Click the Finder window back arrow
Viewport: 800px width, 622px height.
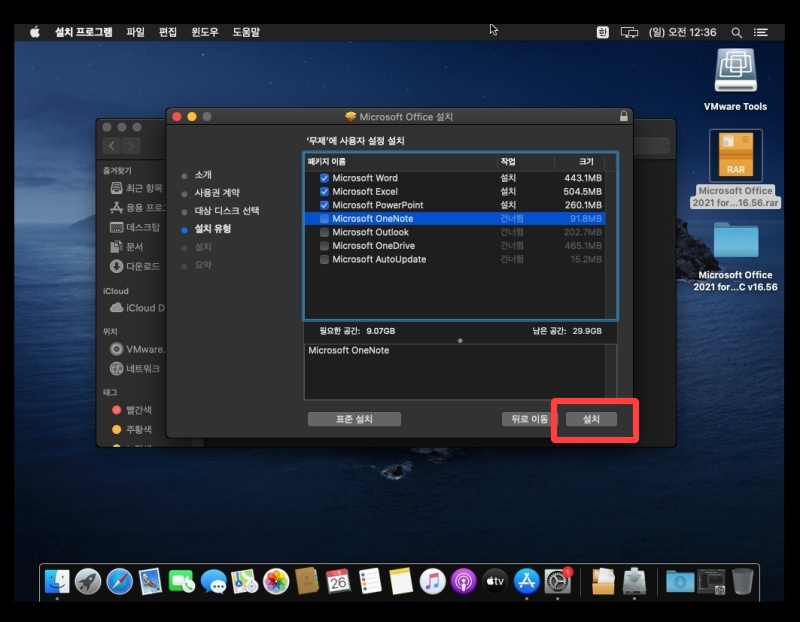tap(112, 146)
